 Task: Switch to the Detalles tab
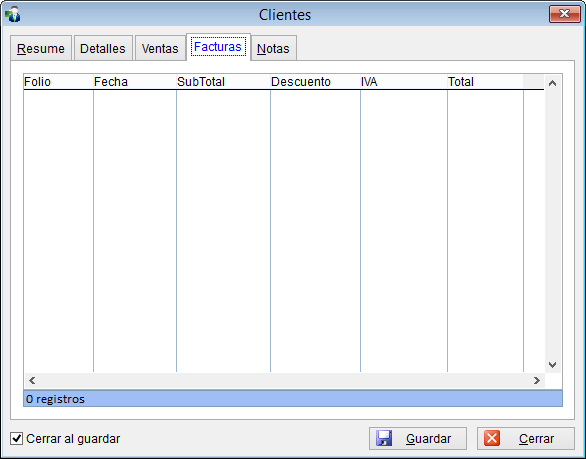coord(103,48)
